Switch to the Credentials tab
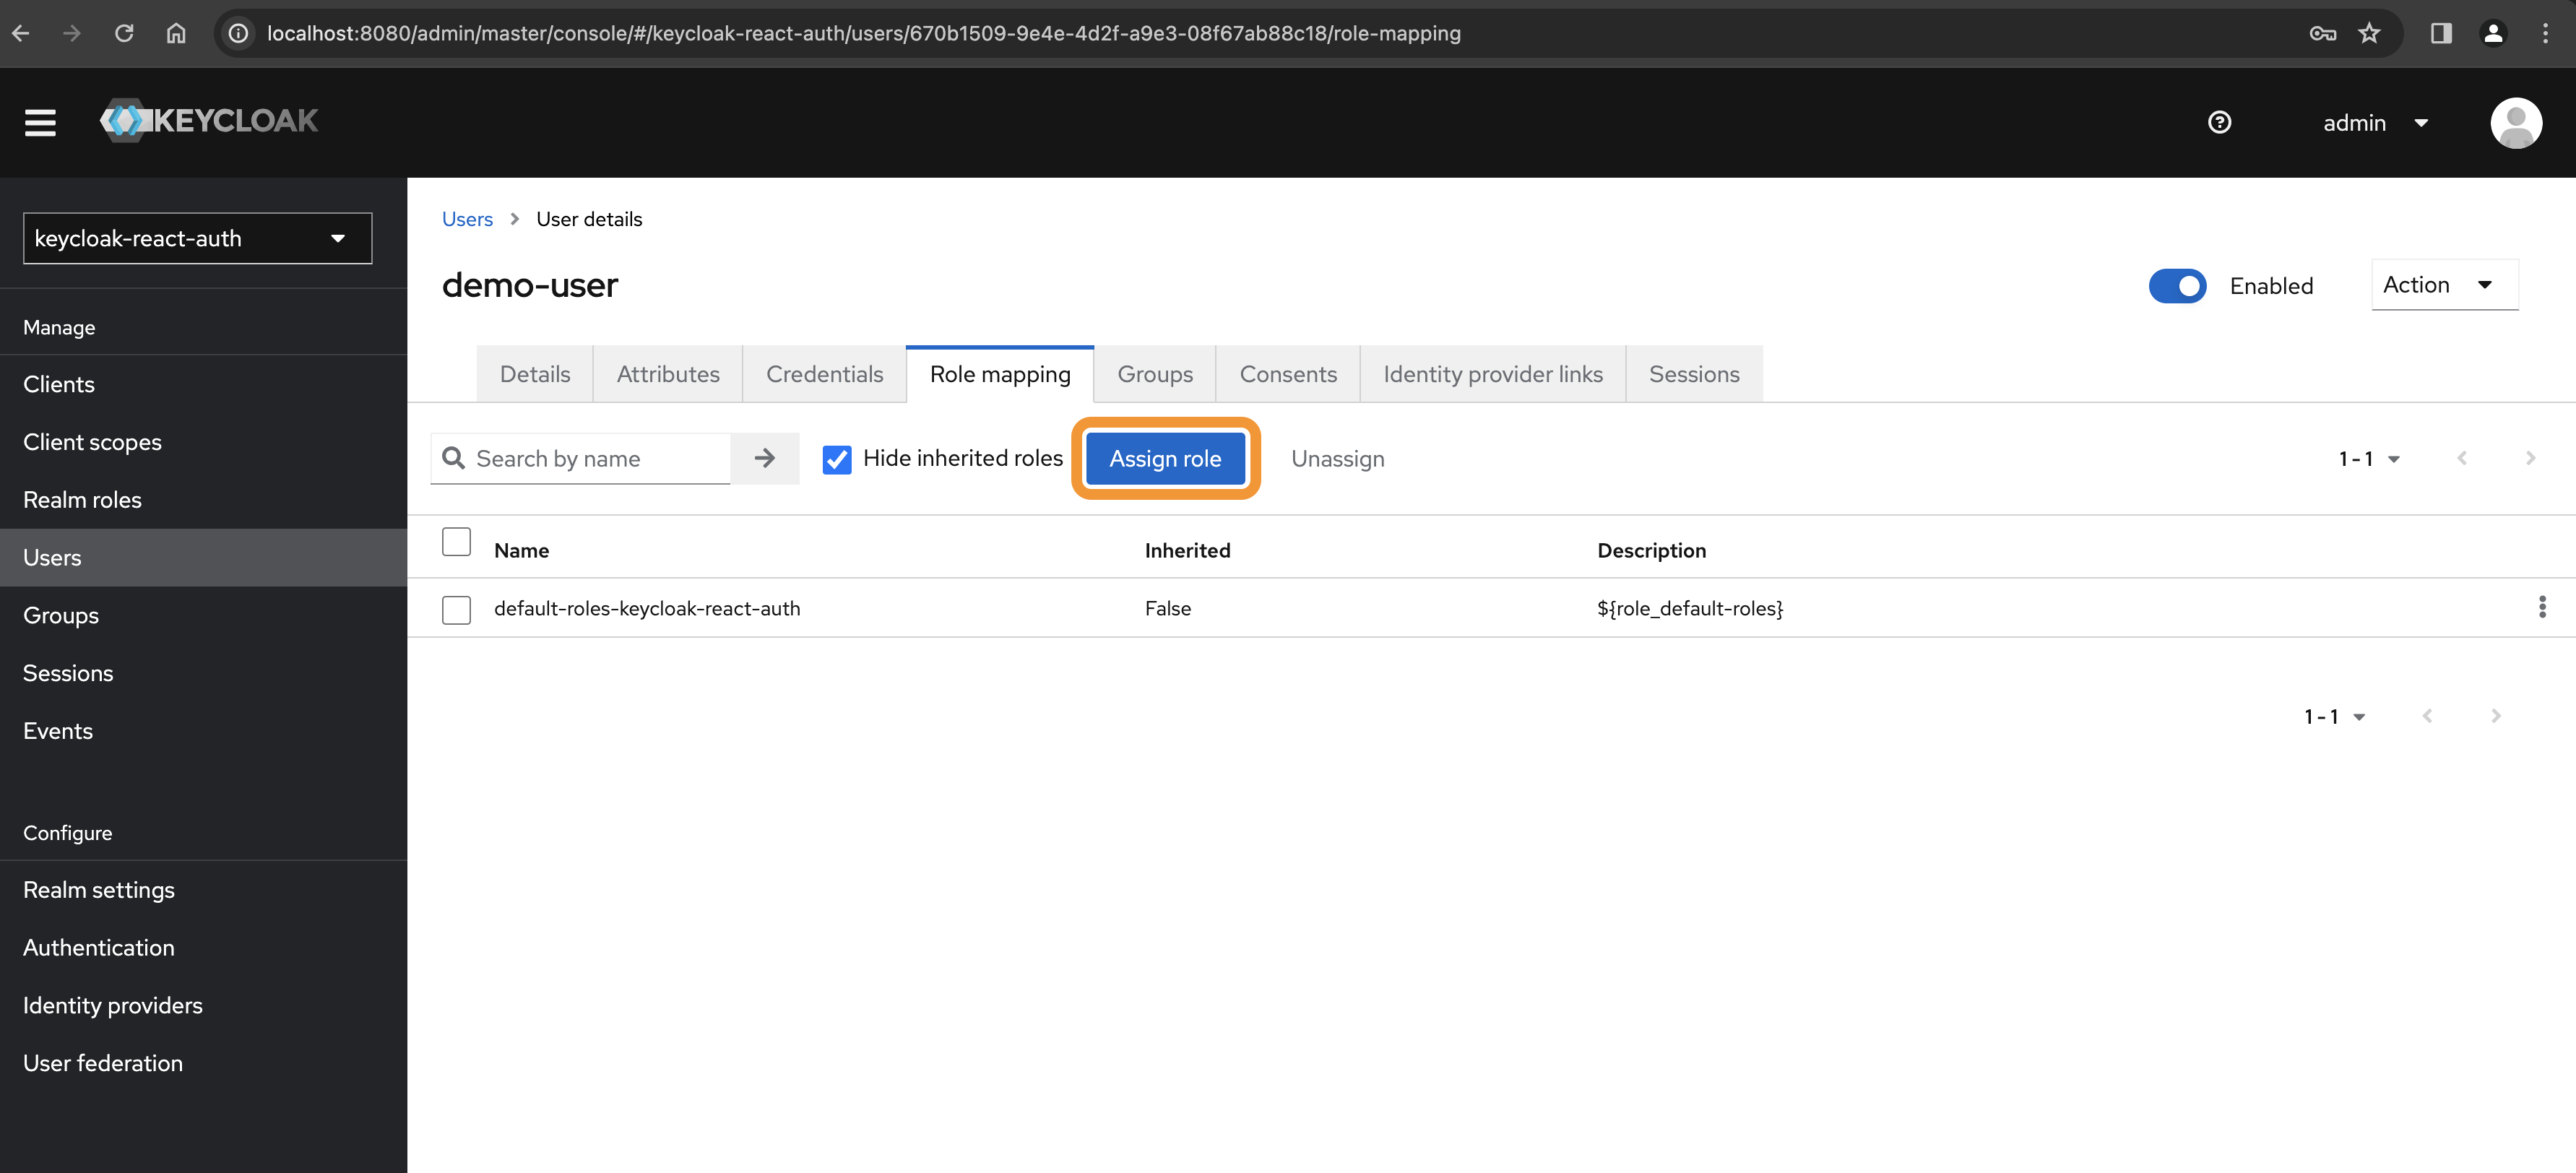Viewport: 2576px width, 1173px height. pyautogui.click(x=824, y=374)
